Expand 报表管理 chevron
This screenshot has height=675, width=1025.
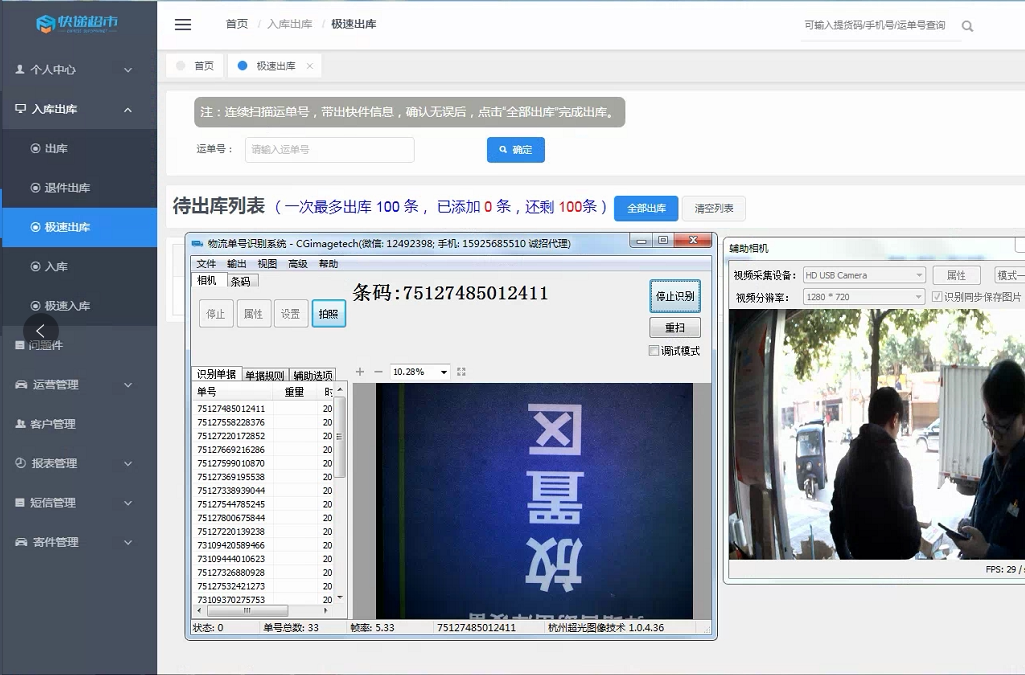click(128, 463)
